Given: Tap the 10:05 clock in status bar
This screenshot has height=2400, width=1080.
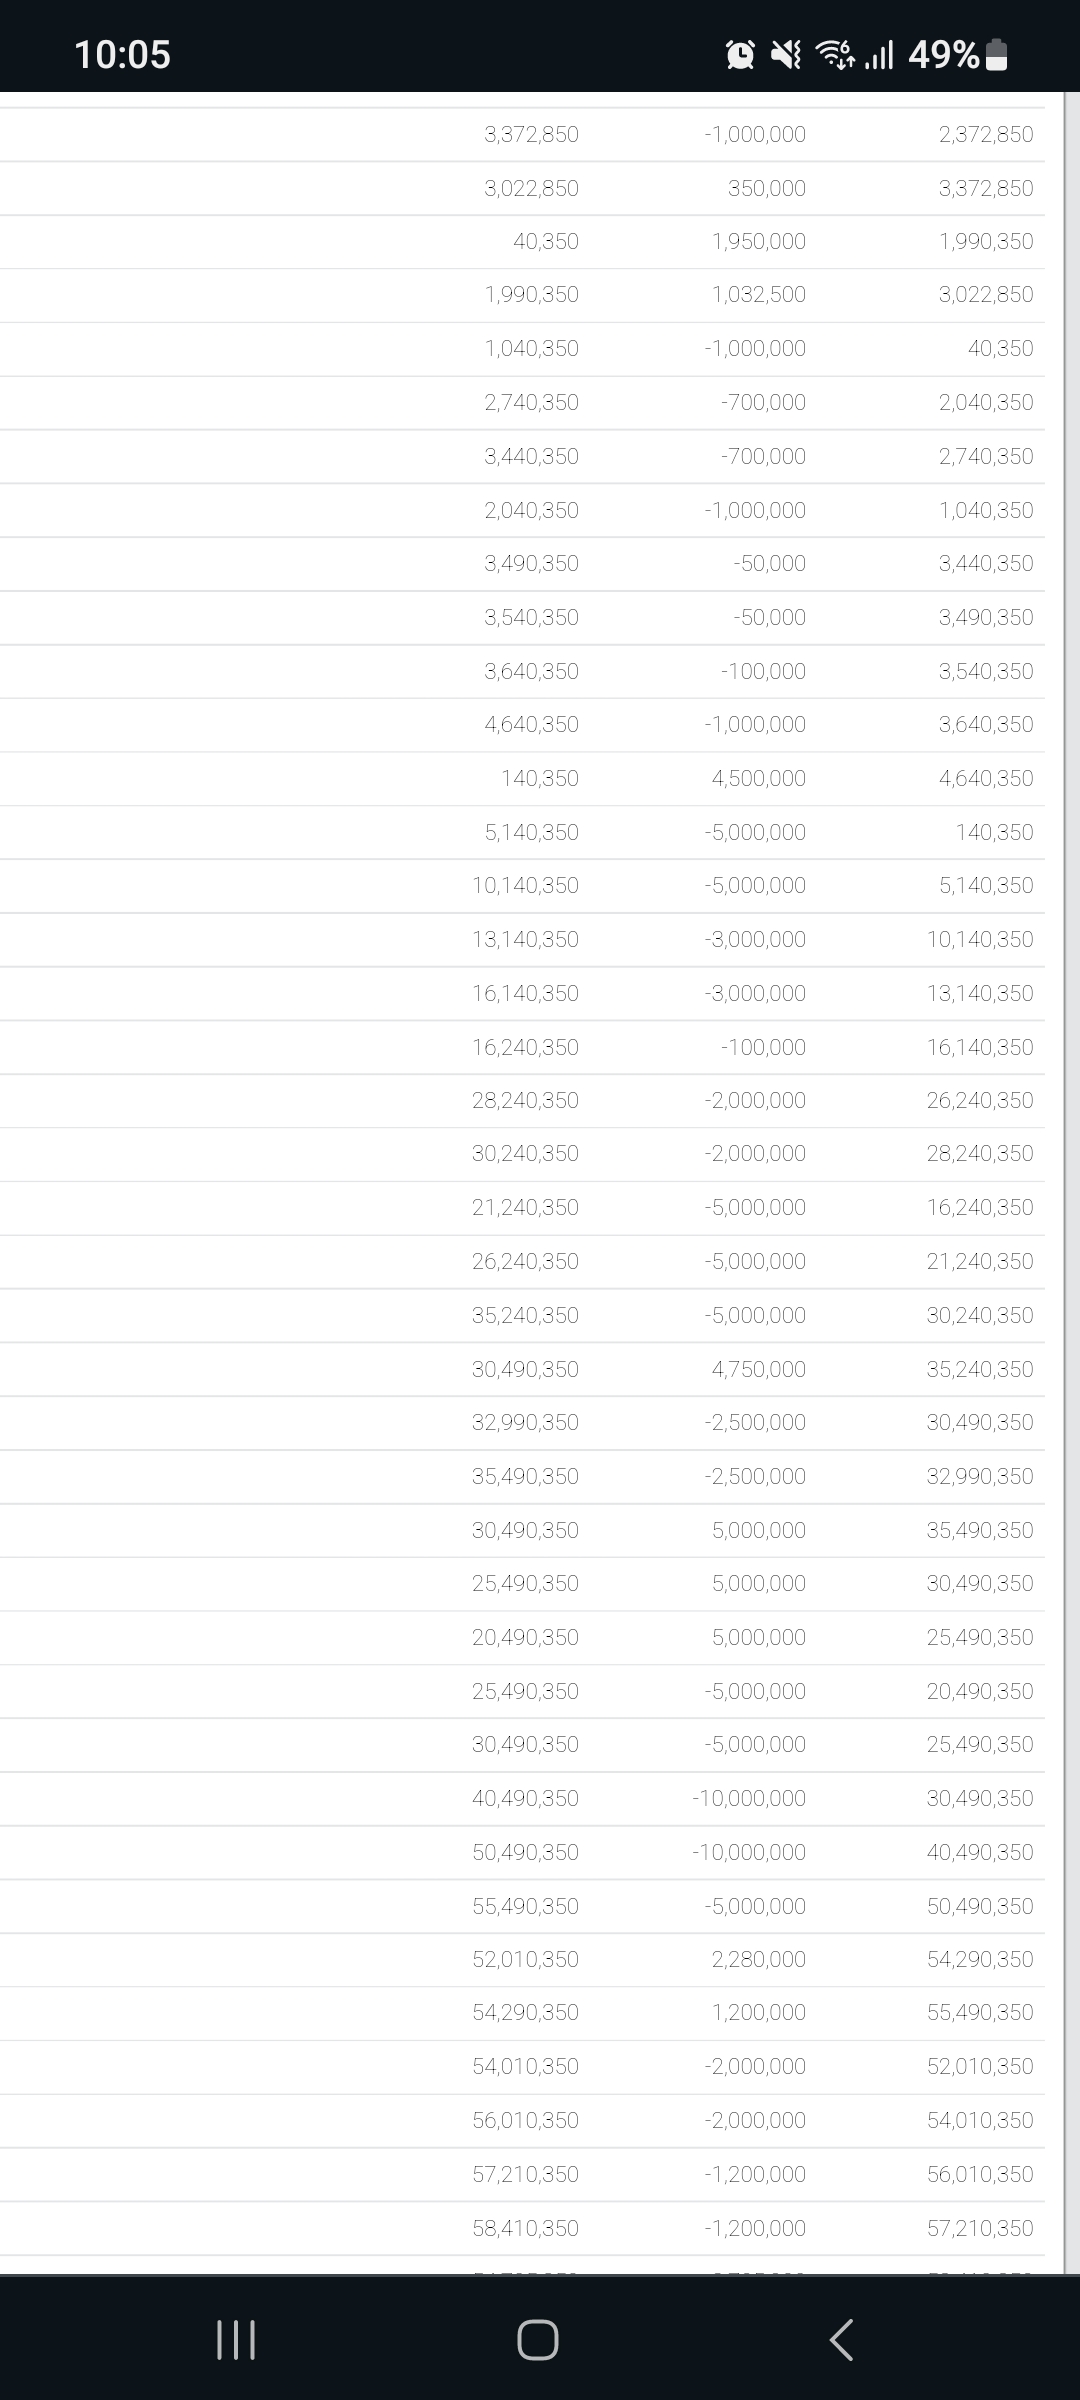Looking at the screenshot, I should click(122, 54).
